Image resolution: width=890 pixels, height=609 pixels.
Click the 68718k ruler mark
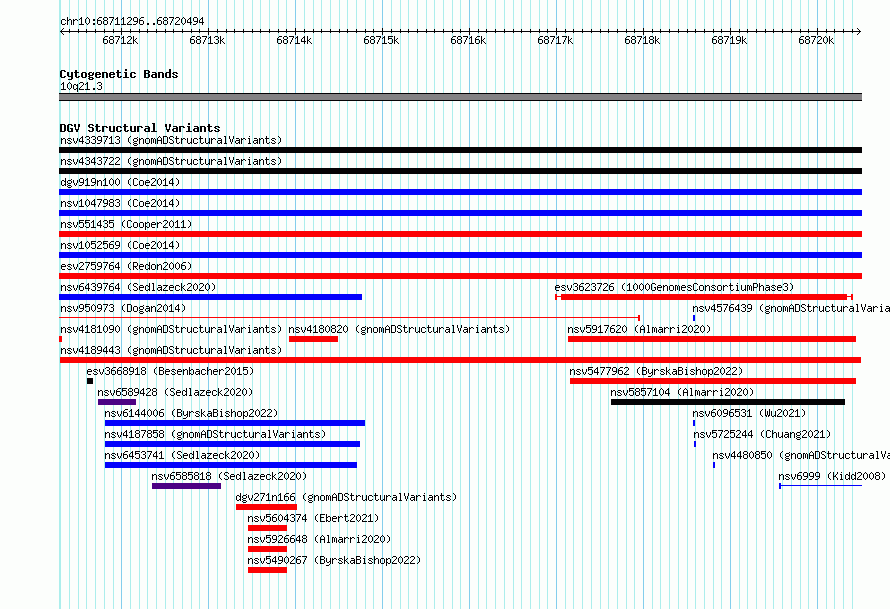click(642, 40)
